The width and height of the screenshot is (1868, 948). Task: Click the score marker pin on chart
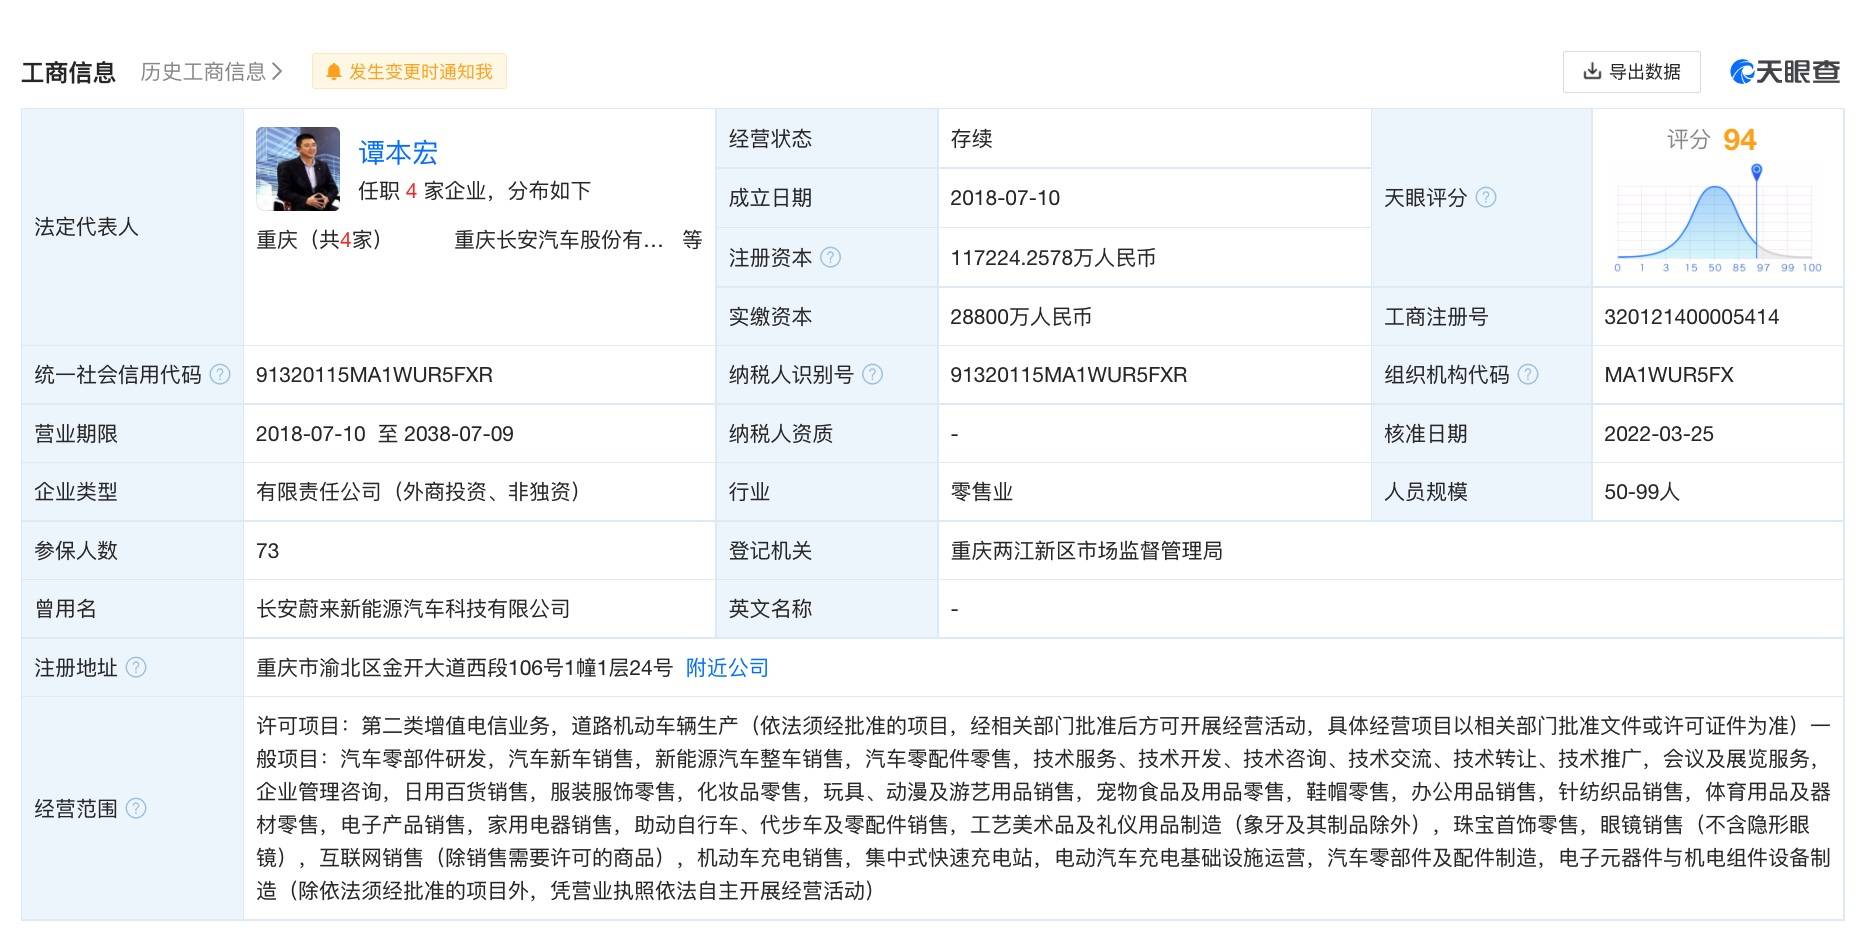click(1756, 172)
